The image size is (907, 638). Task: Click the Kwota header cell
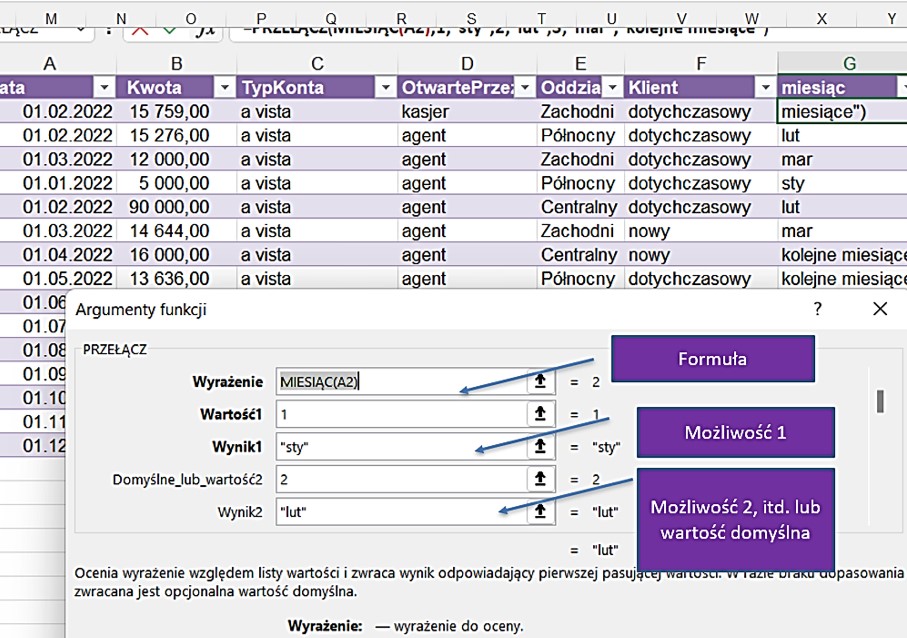pos(176,88)
